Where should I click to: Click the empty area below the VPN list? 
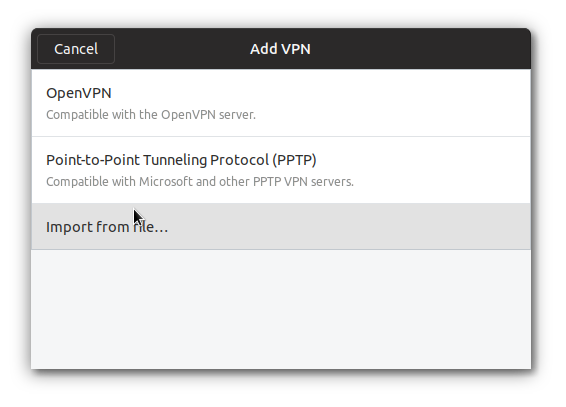pyautogui.click(x=281, y=309)
